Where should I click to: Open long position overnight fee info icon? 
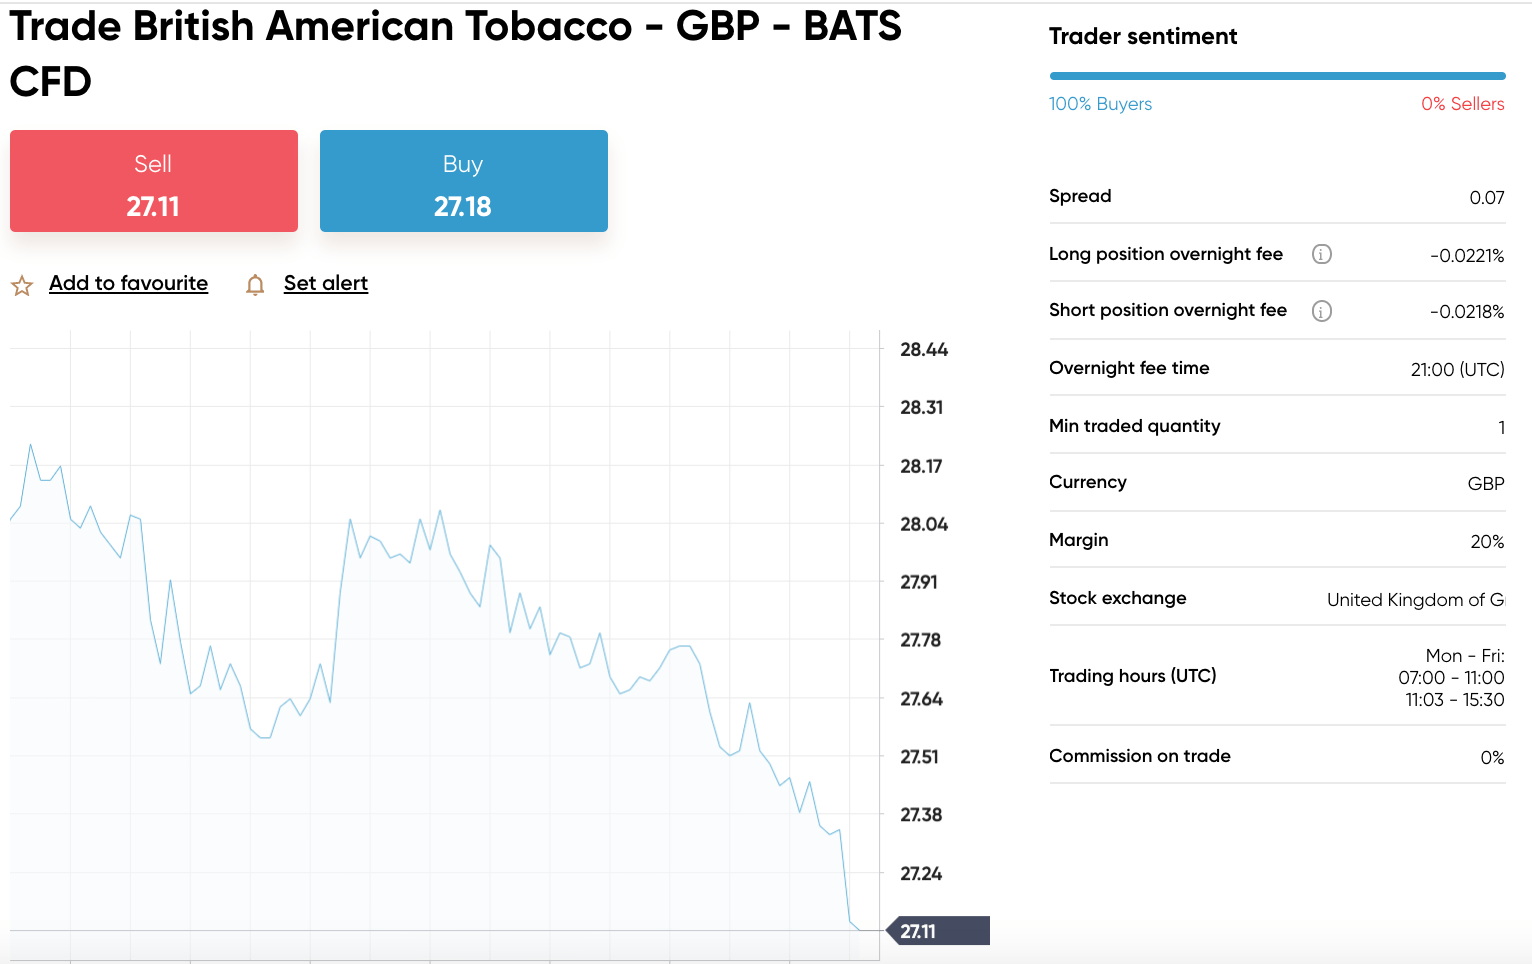1321,254
